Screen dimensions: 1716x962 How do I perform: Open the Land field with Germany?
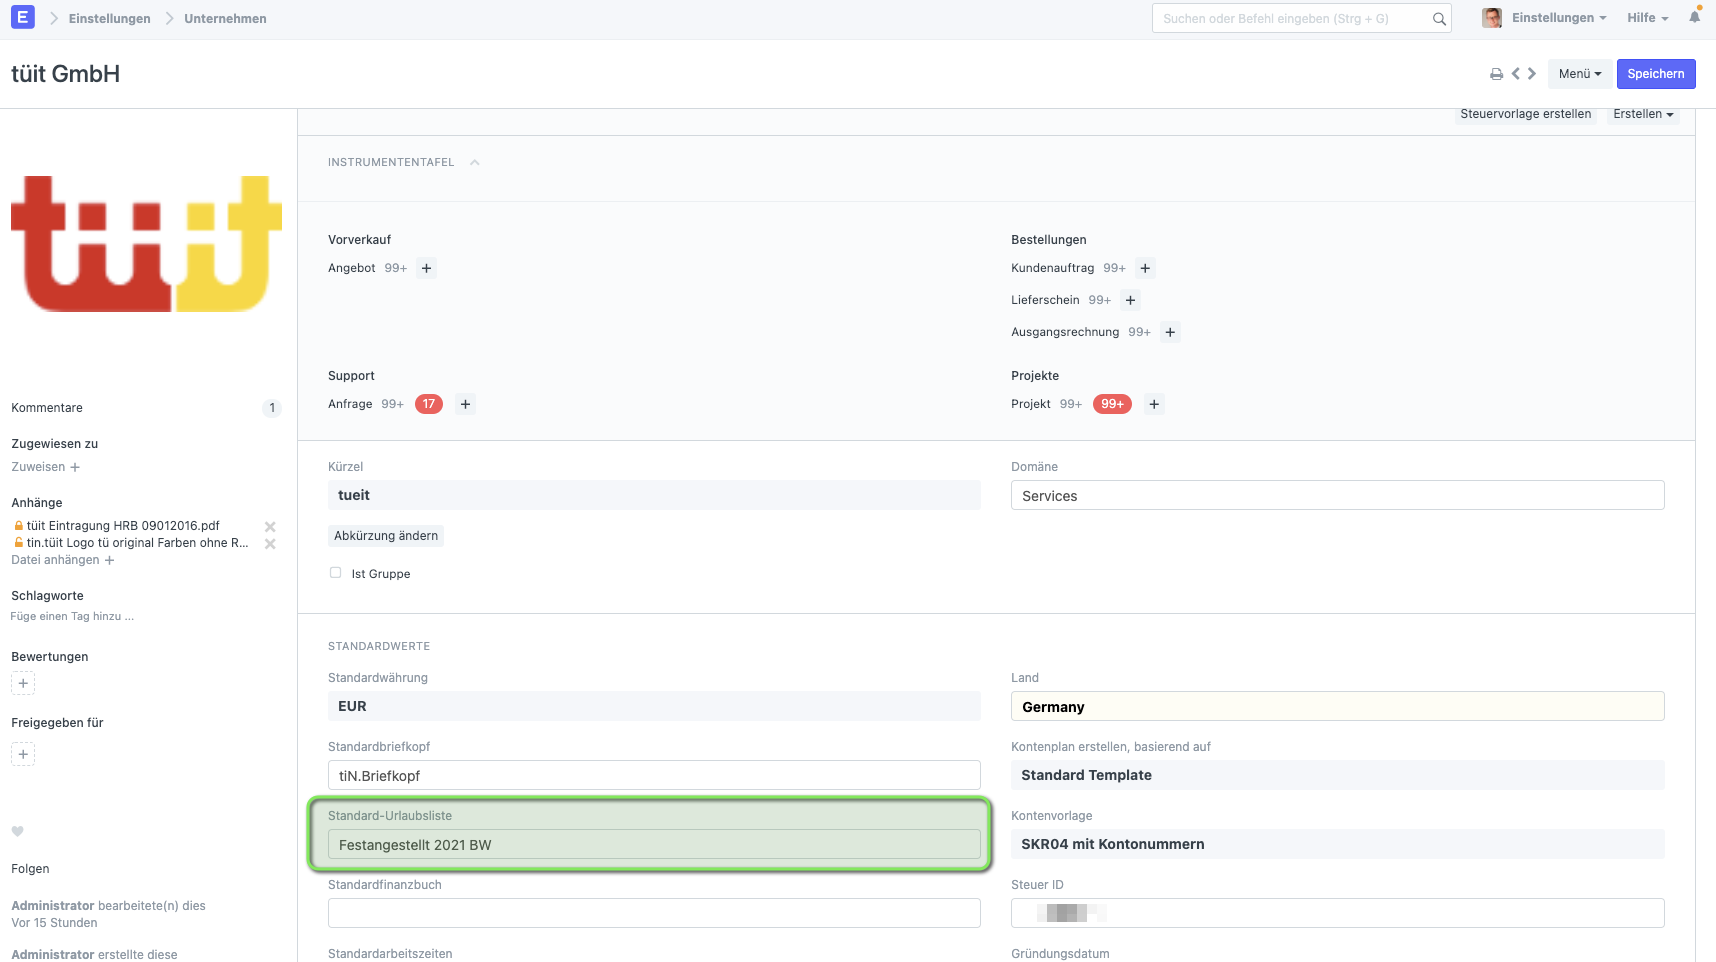click(1338, 707)
